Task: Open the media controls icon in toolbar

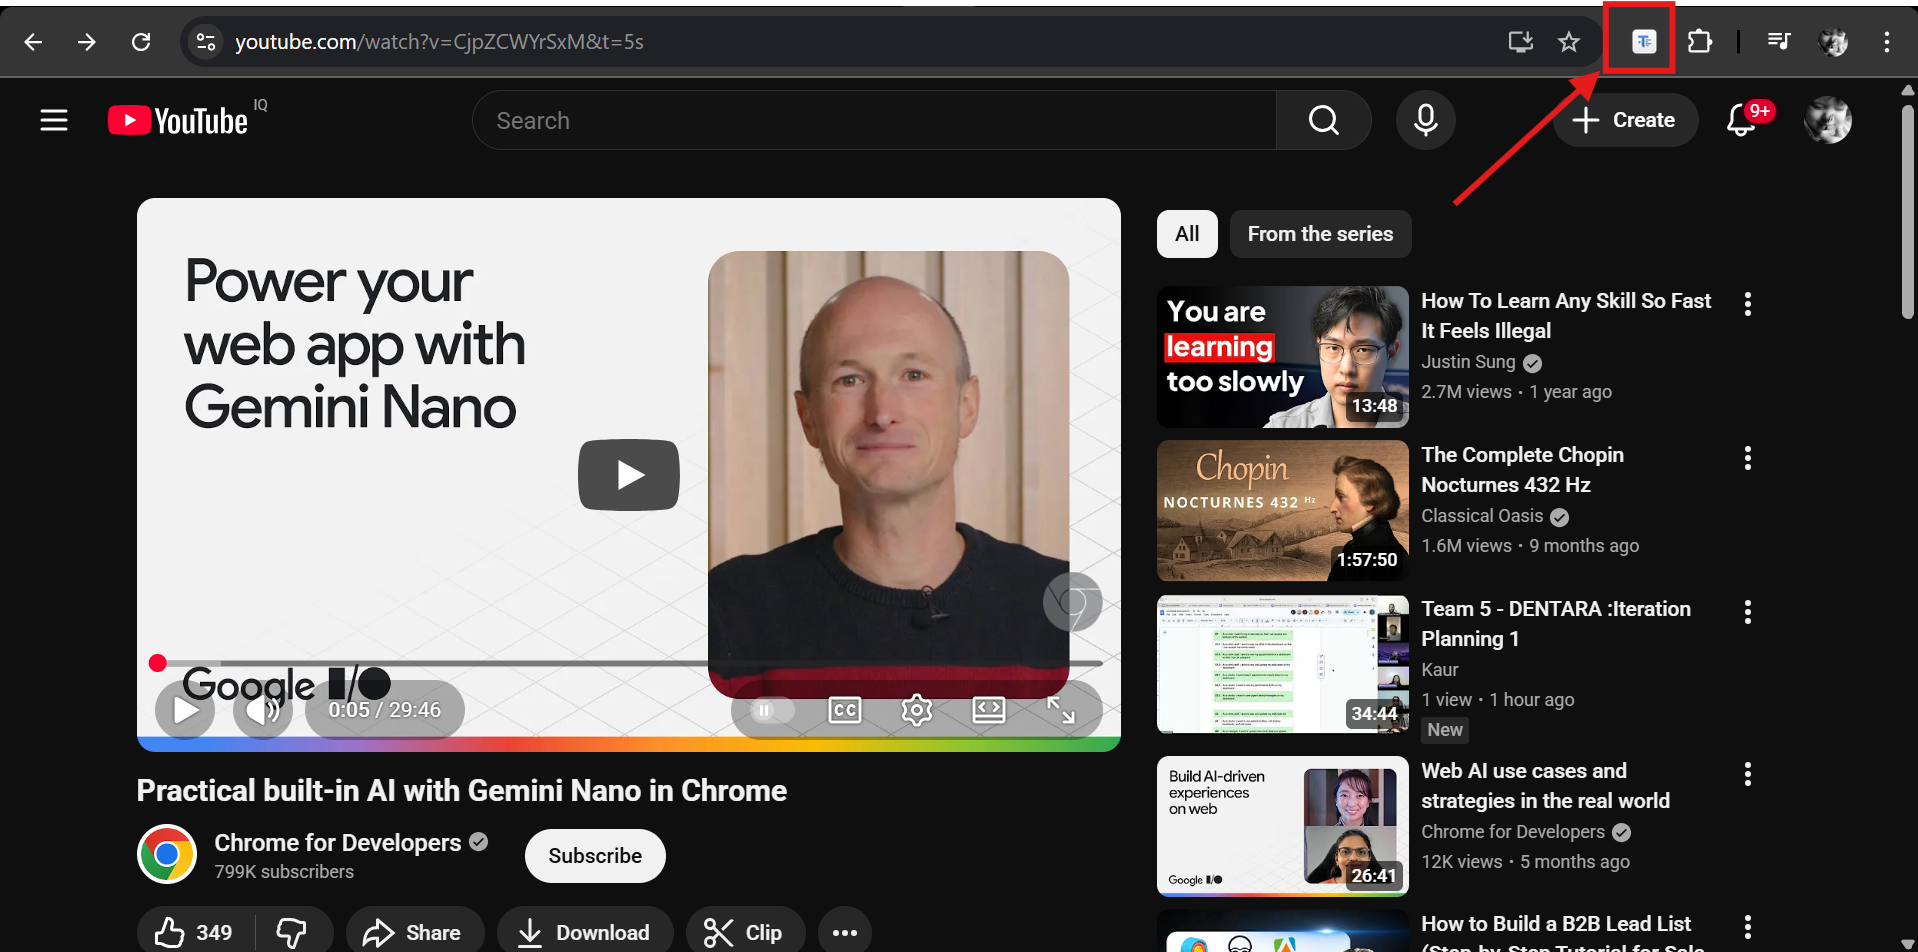Action: click(x=1778, y=41)
